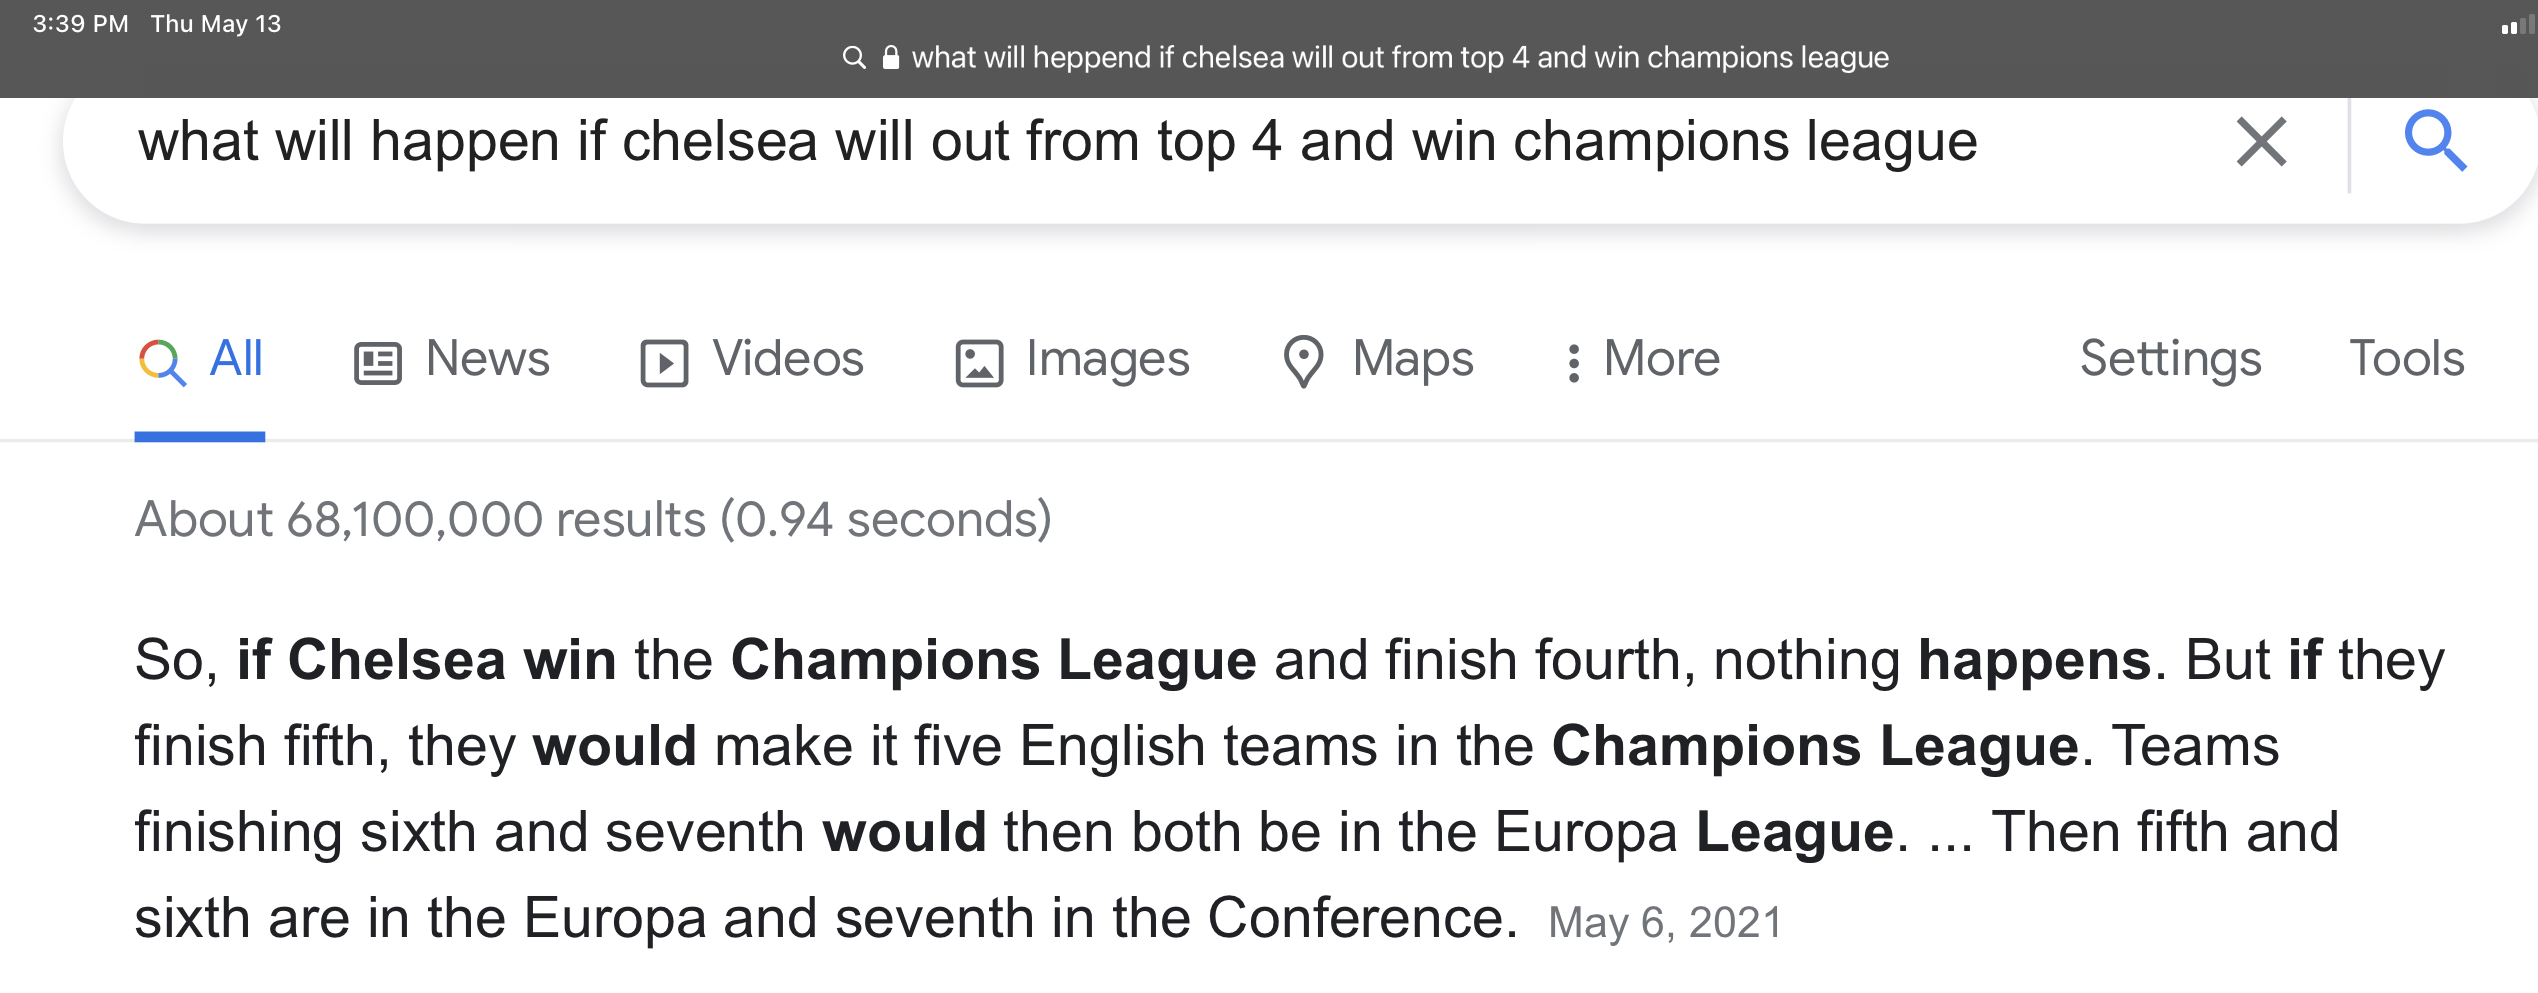Tap the magnifier icon in address bar
This screenshot has height=993, width=2538.
(x=853, y=58)
